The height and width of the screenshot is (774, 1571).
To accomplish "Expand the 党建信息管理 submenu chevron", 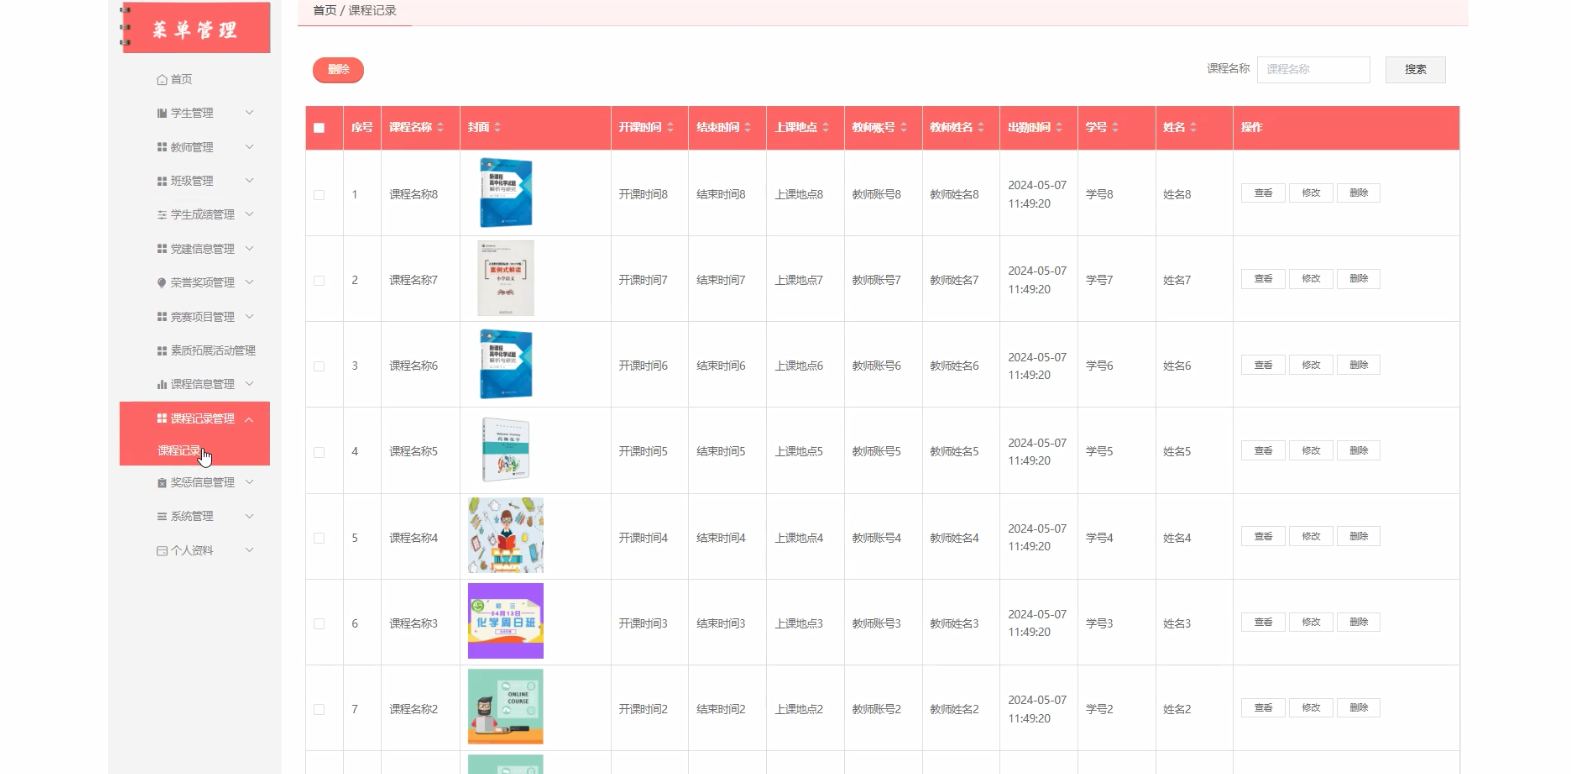I will [x=249, y=248].
